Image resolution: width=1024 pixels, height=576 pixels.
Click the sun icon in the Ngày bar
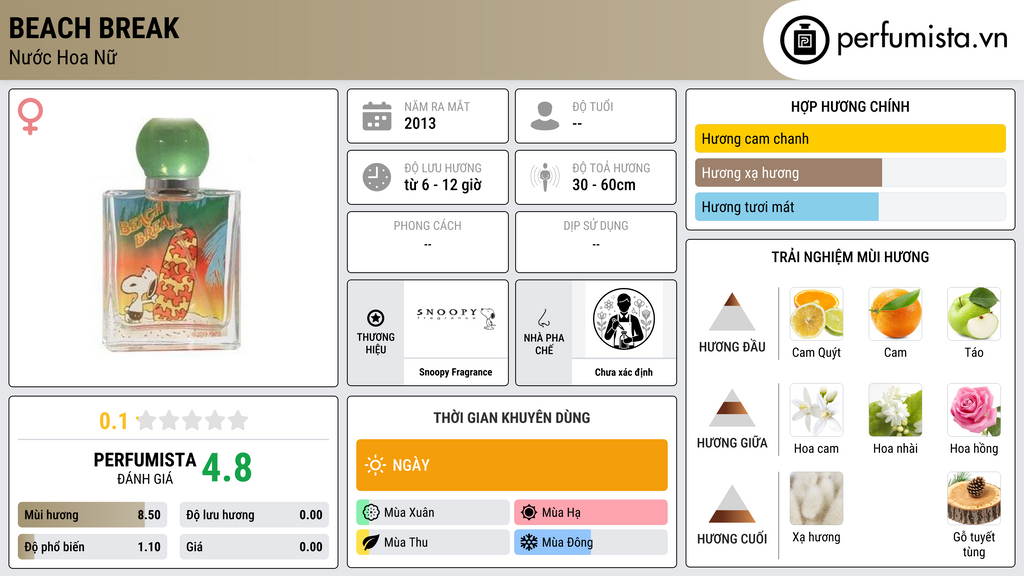pos(376,465)
